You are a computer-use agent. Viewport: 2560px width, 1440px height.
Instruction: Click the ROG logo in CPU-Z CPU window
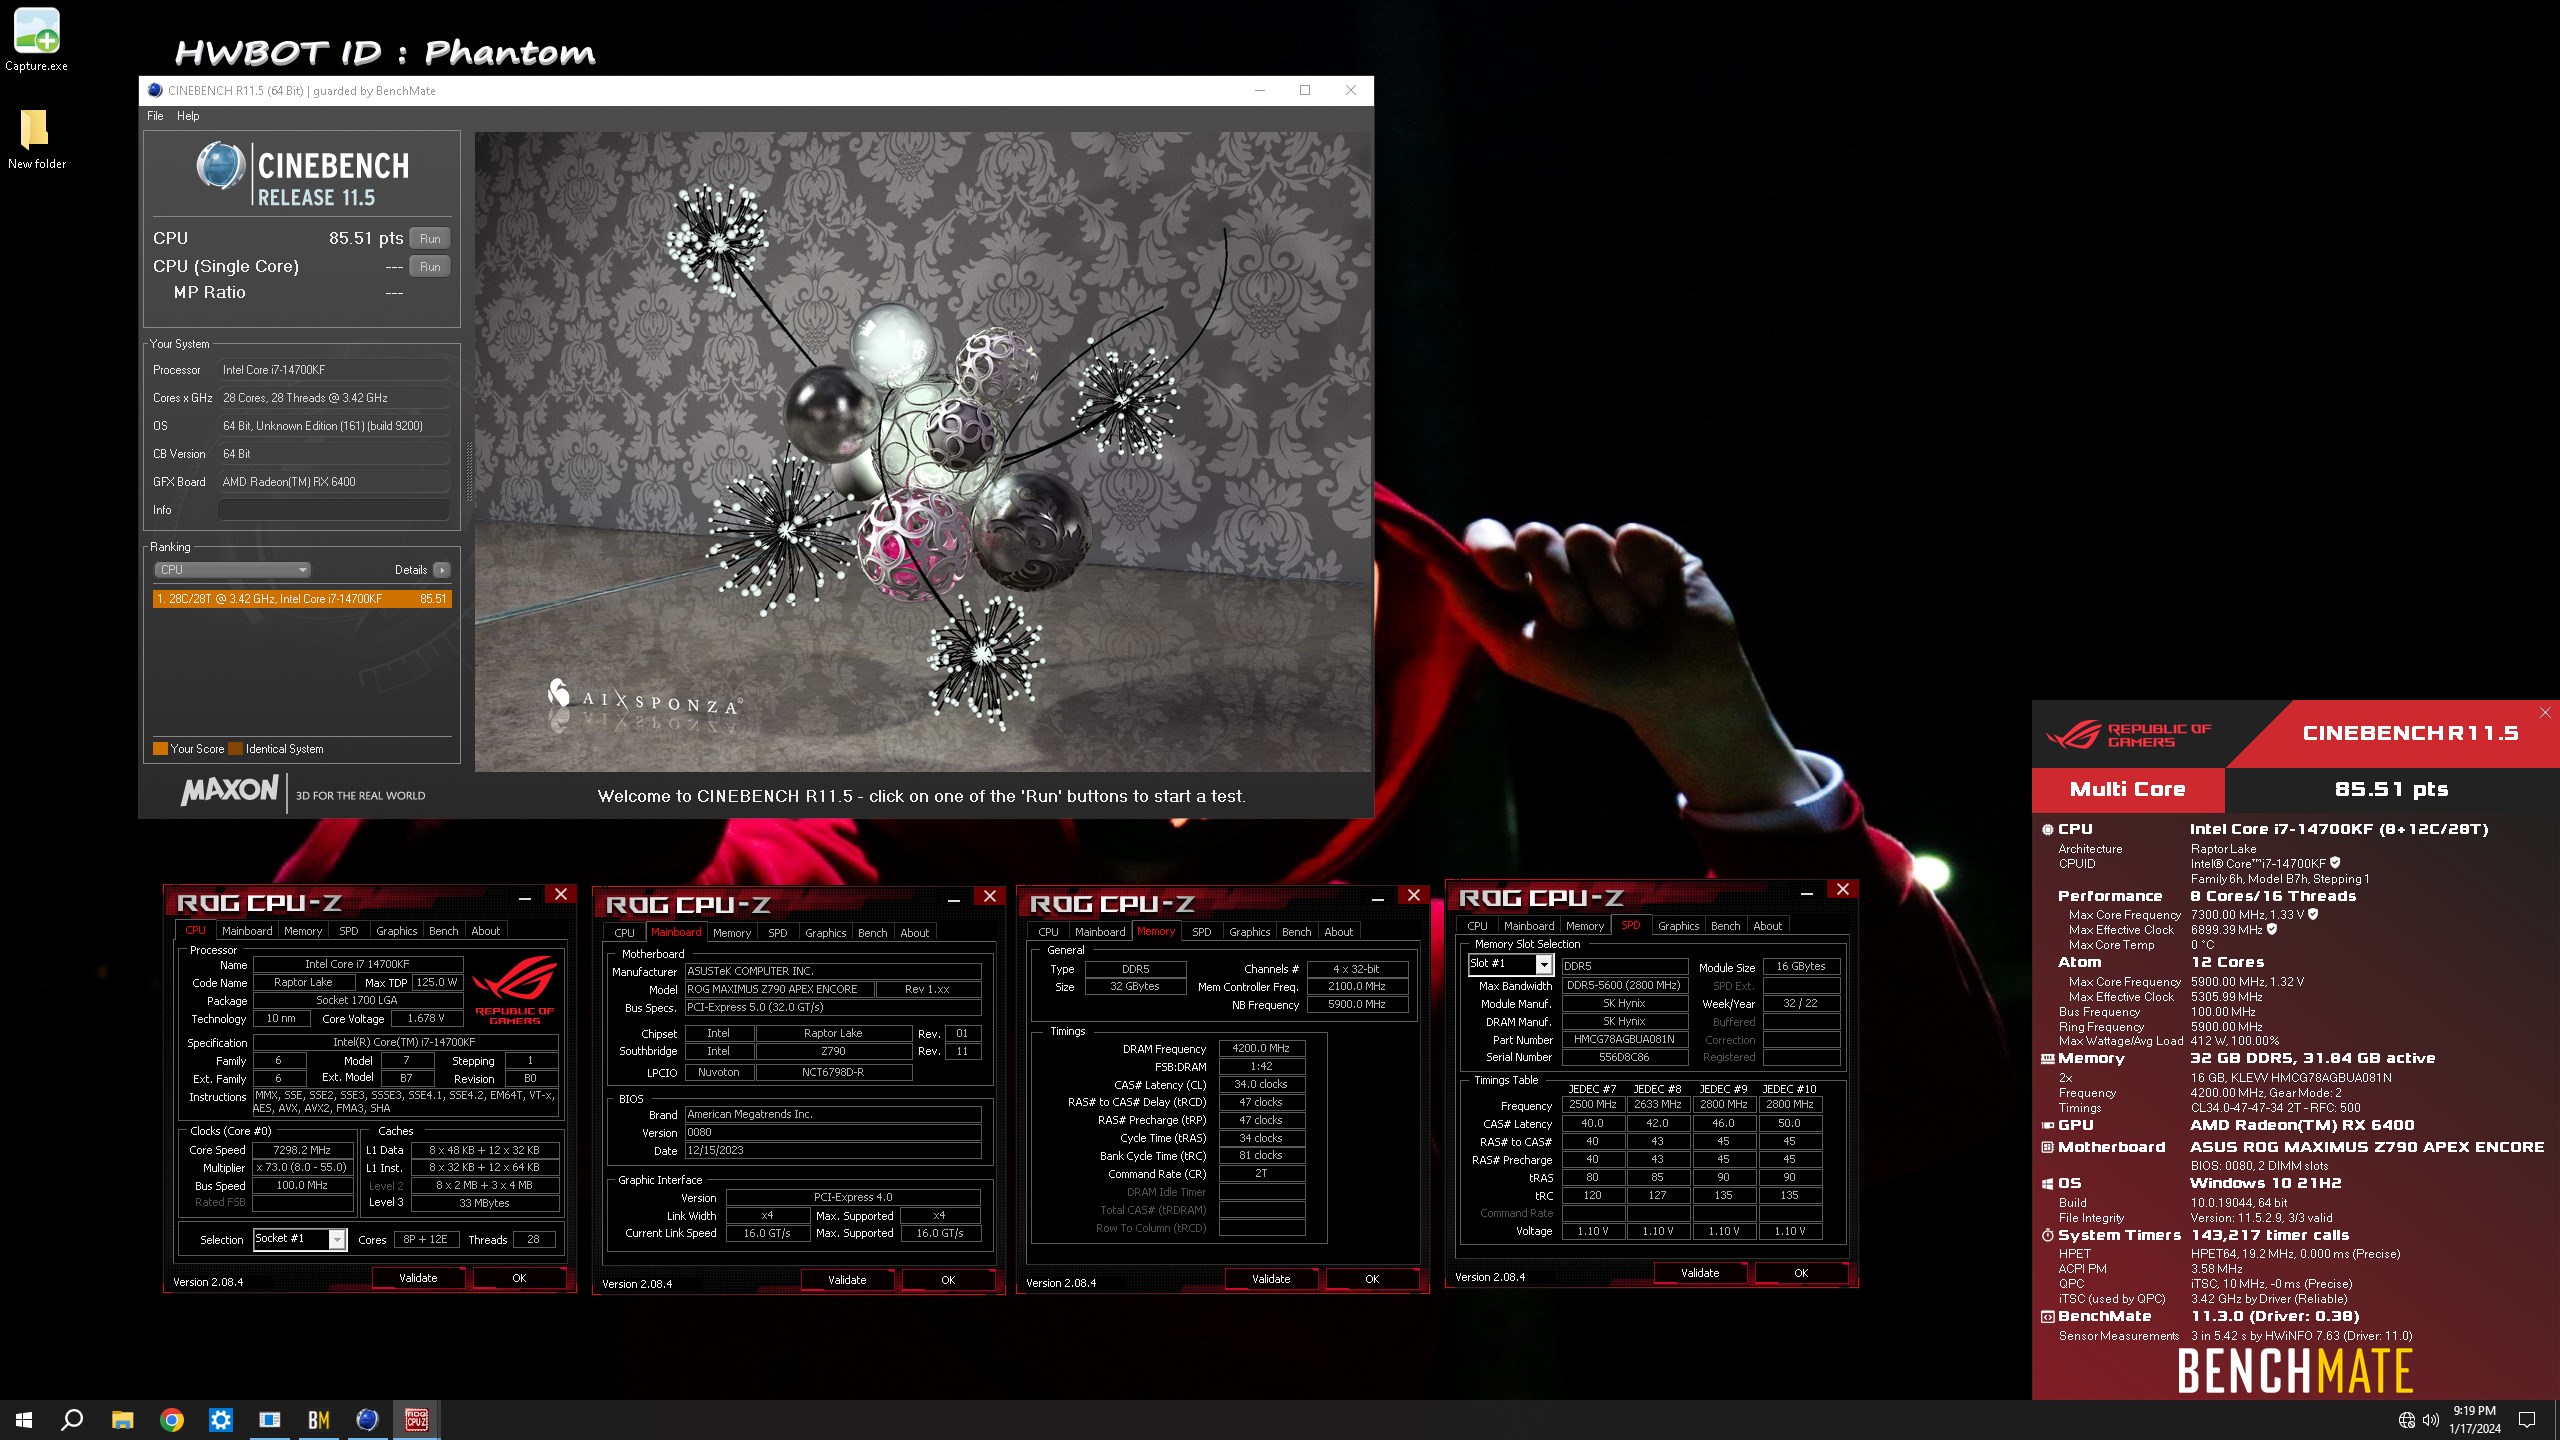tap(514, 988)
